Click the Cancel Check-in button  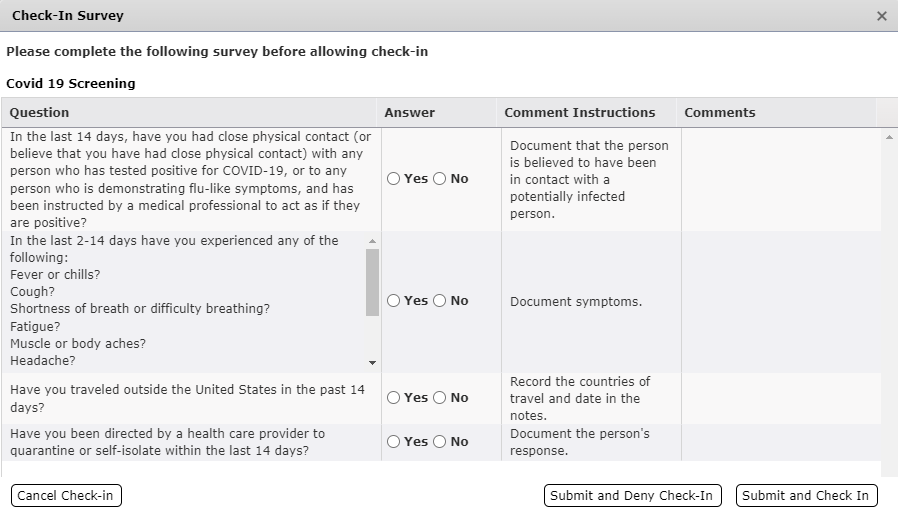[66, 496]
